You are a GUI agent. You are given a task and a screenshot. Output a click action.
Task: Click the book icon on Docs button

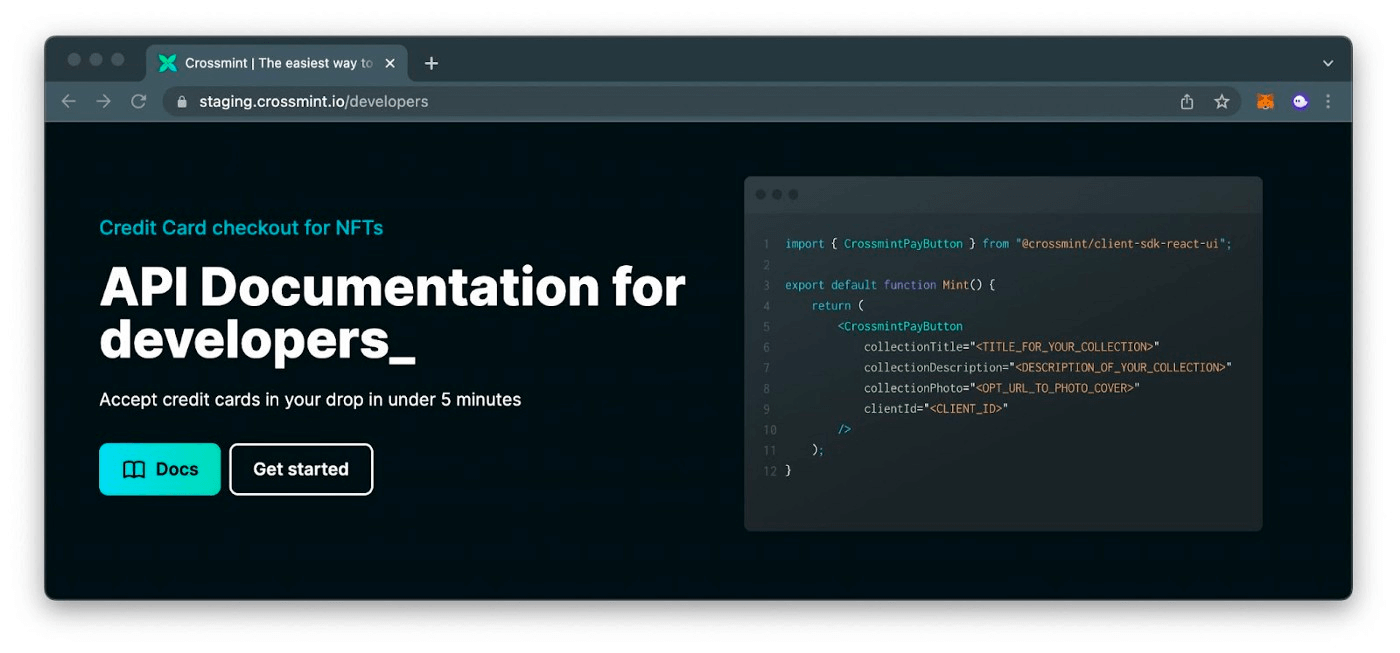coord(134,469)
